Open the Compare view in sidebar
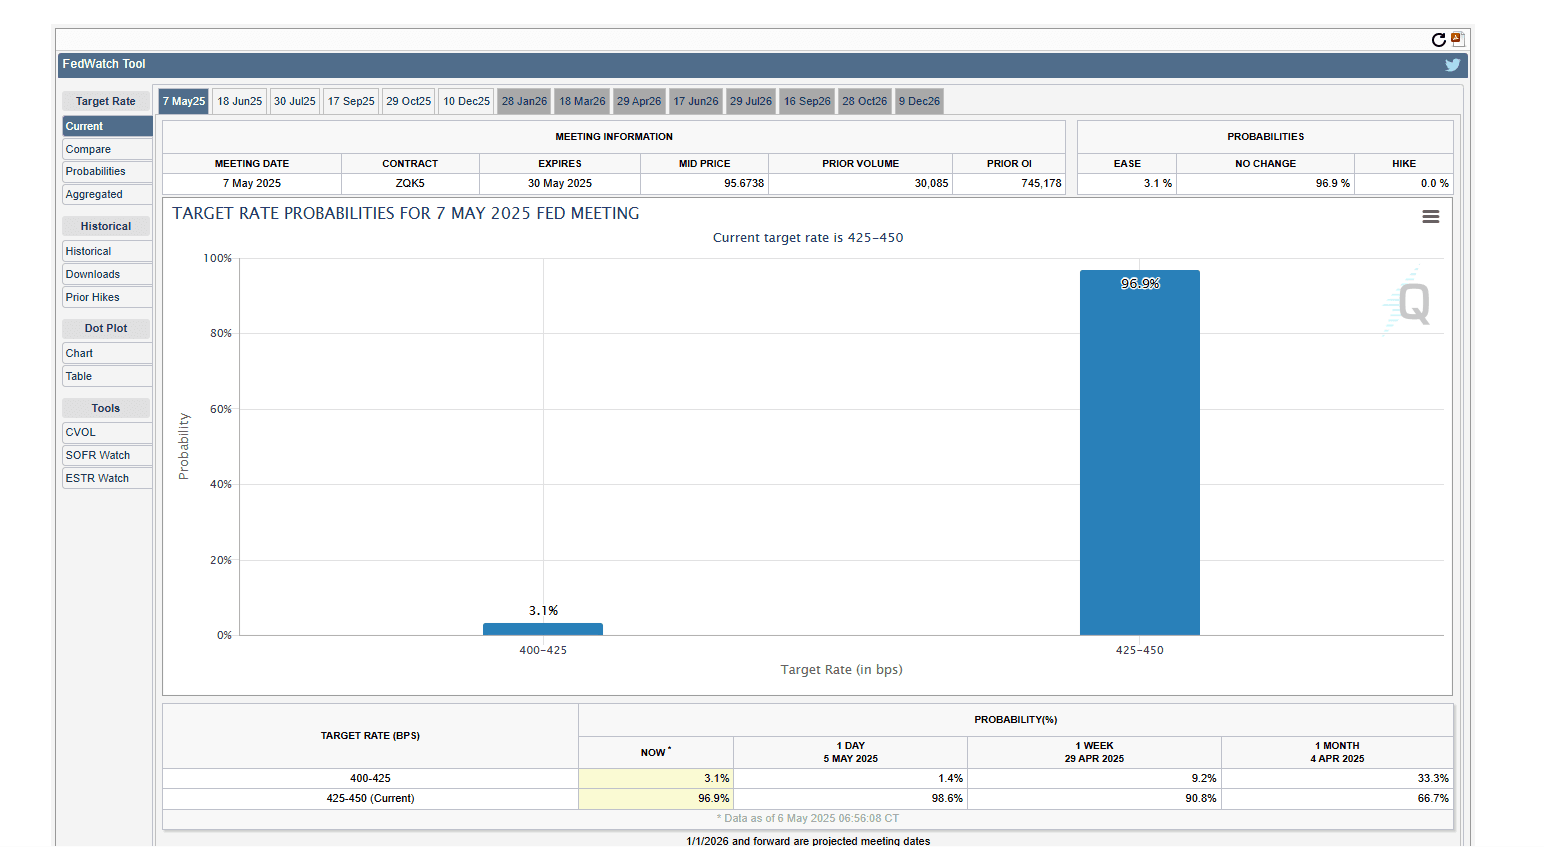The image size is (1544, 847). point(106,149)
